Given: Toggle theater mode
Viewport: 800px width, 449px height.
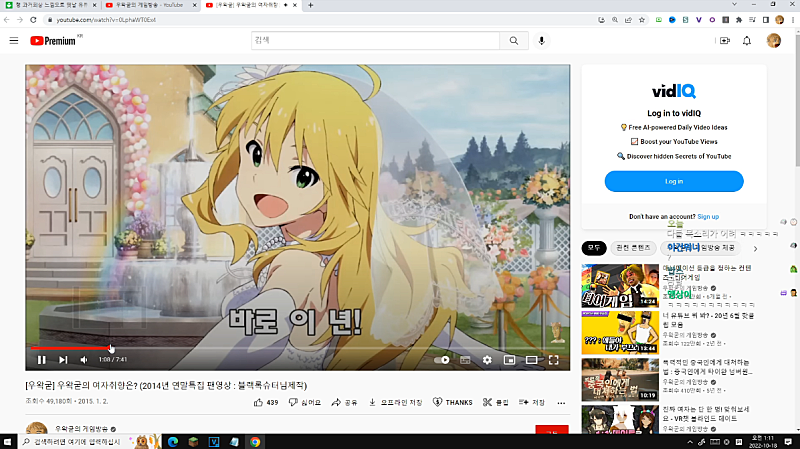Looking at the screenshot, I should coord(531,360).
